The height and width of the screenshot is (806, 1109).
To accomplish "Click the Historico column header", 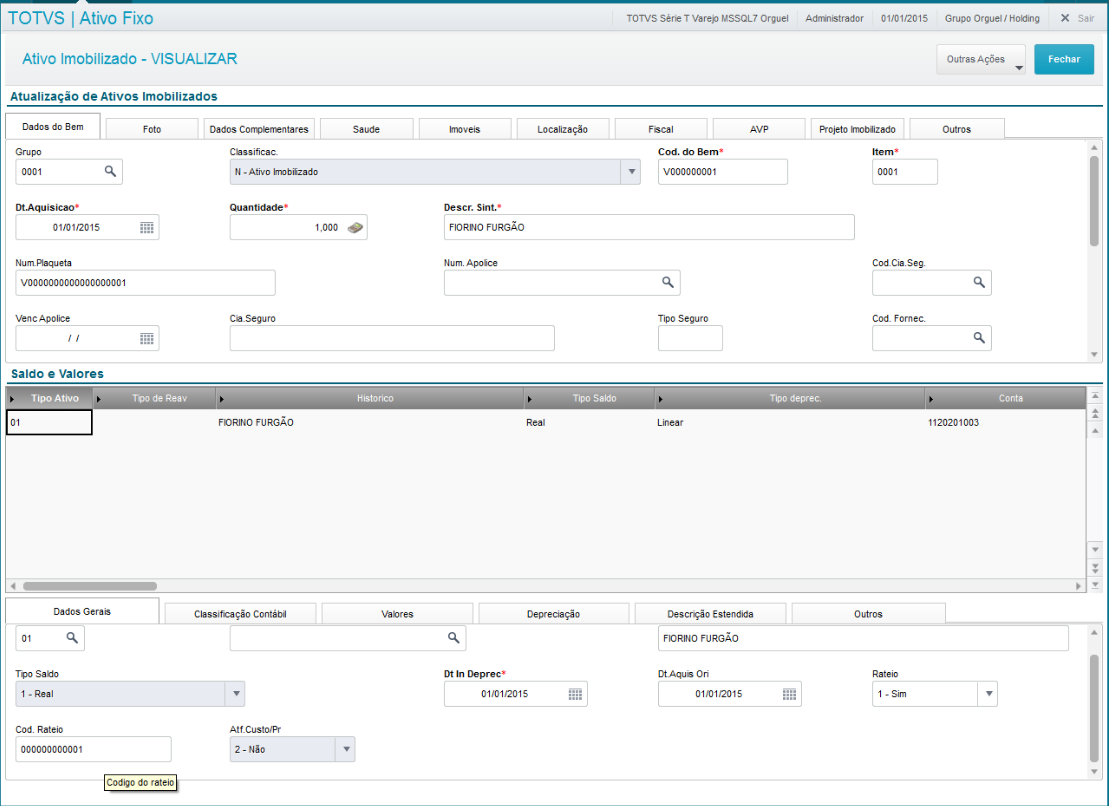I will 369,398.
